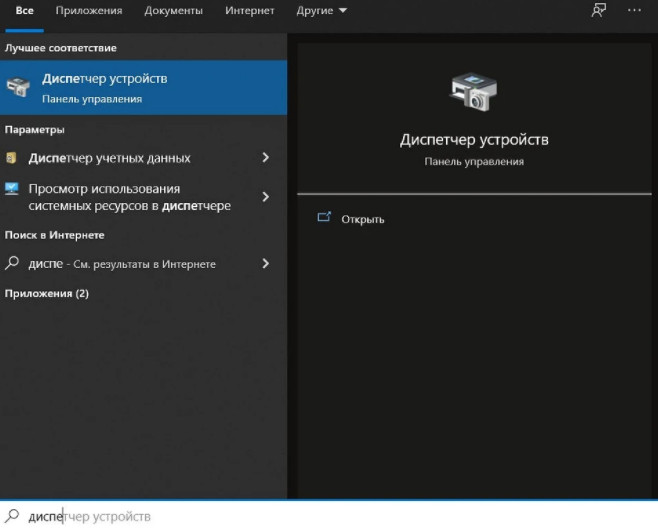Click the Диспетчер учетных данных safe icon

12,158
